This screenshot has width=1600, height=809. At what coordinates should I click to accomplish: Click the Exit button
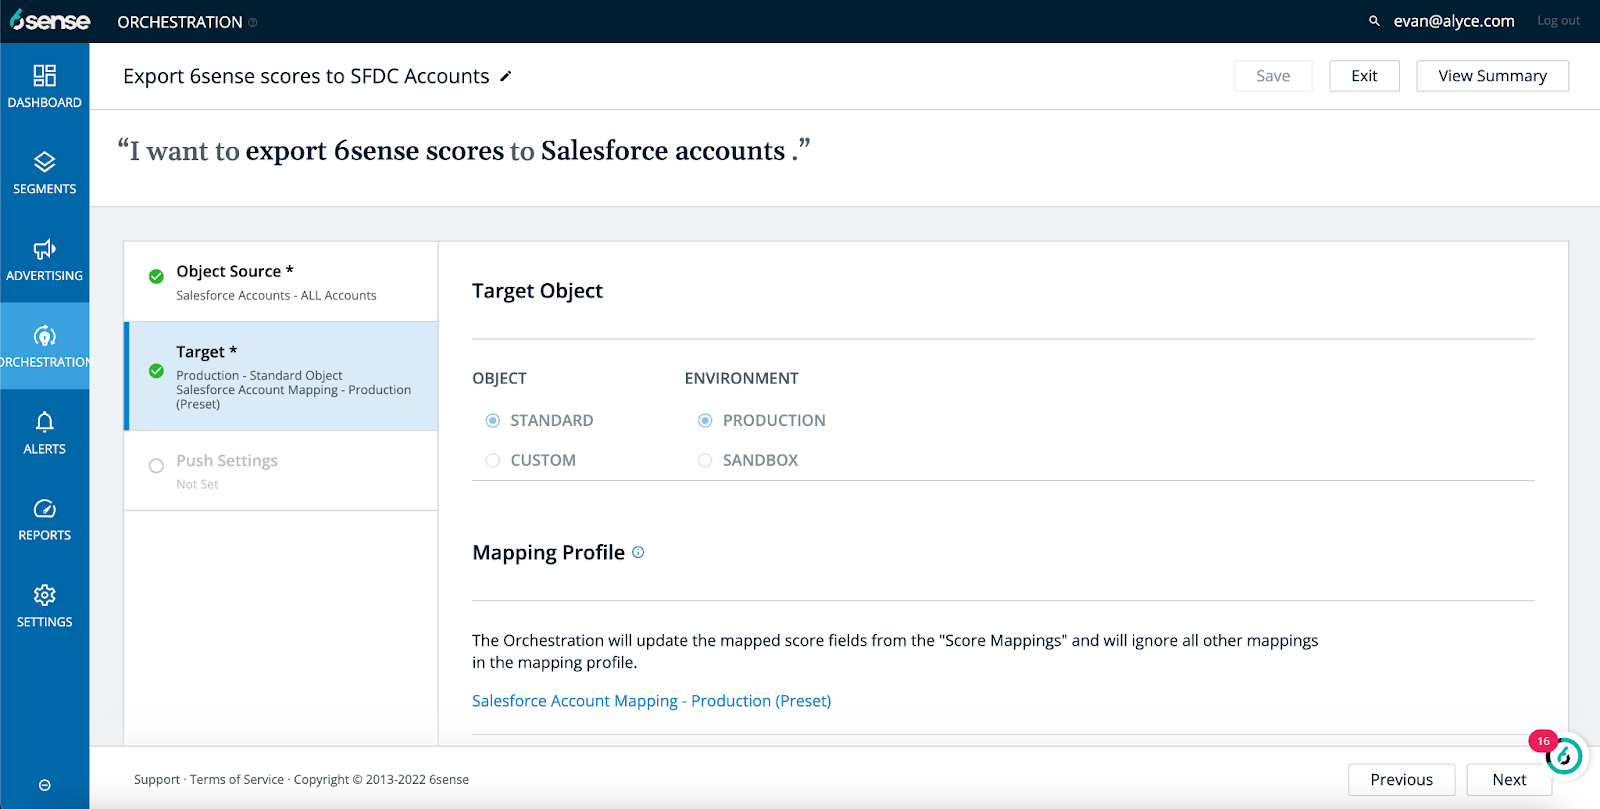(x=1364, y=76)
